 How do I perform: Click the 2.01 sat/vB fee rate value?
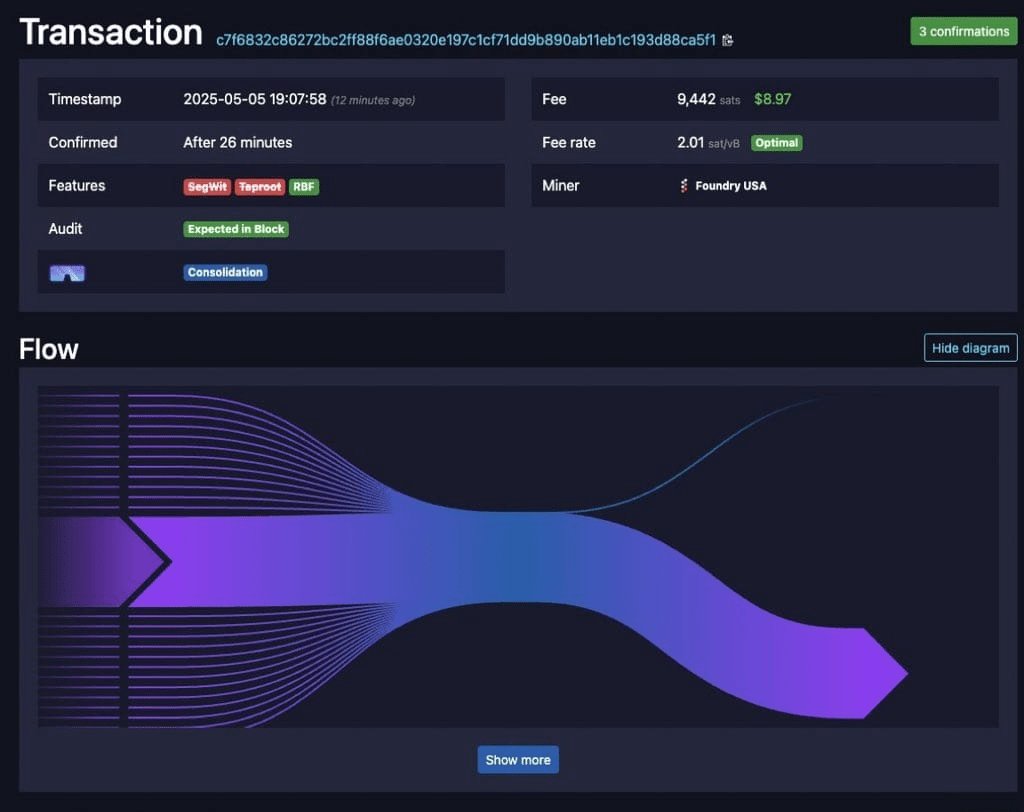pos(709,142)
